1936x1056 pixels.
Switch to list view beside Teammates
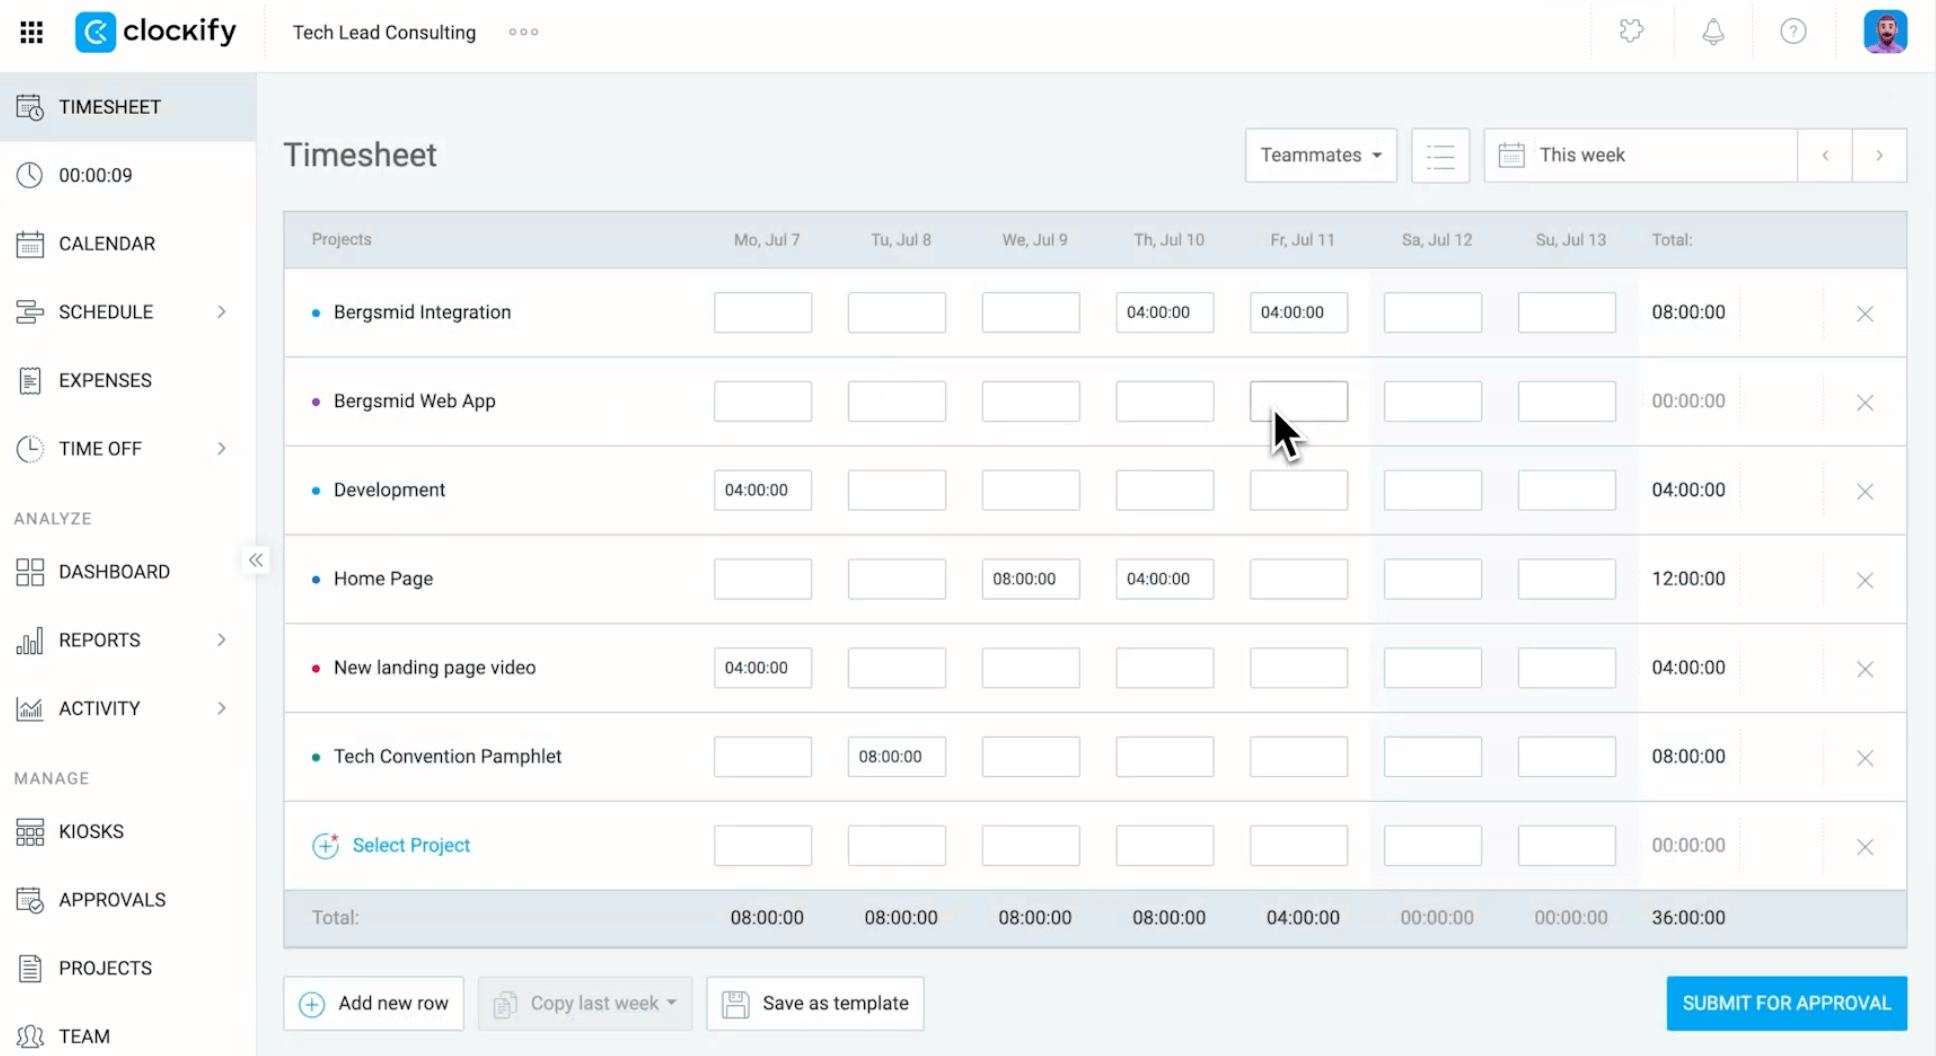1439,155
